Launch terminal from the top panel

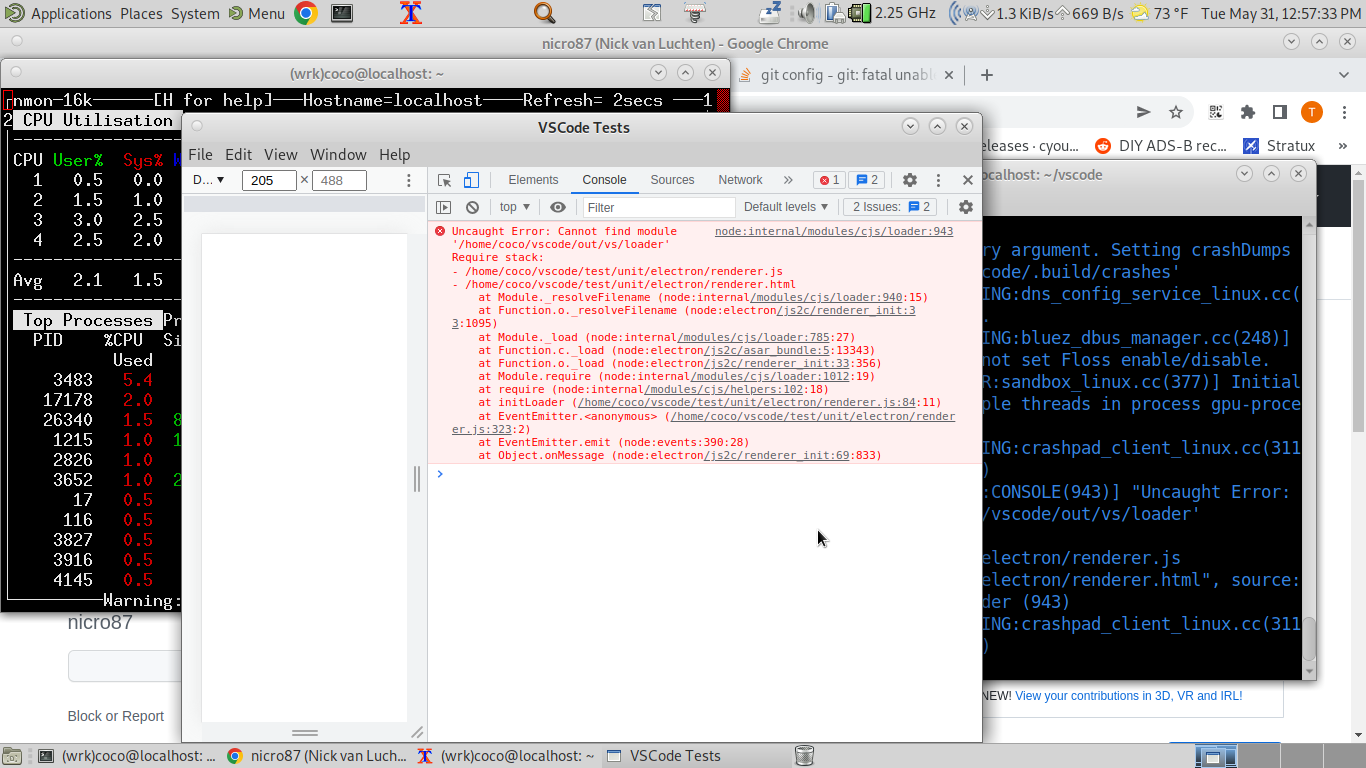(342, 13)
